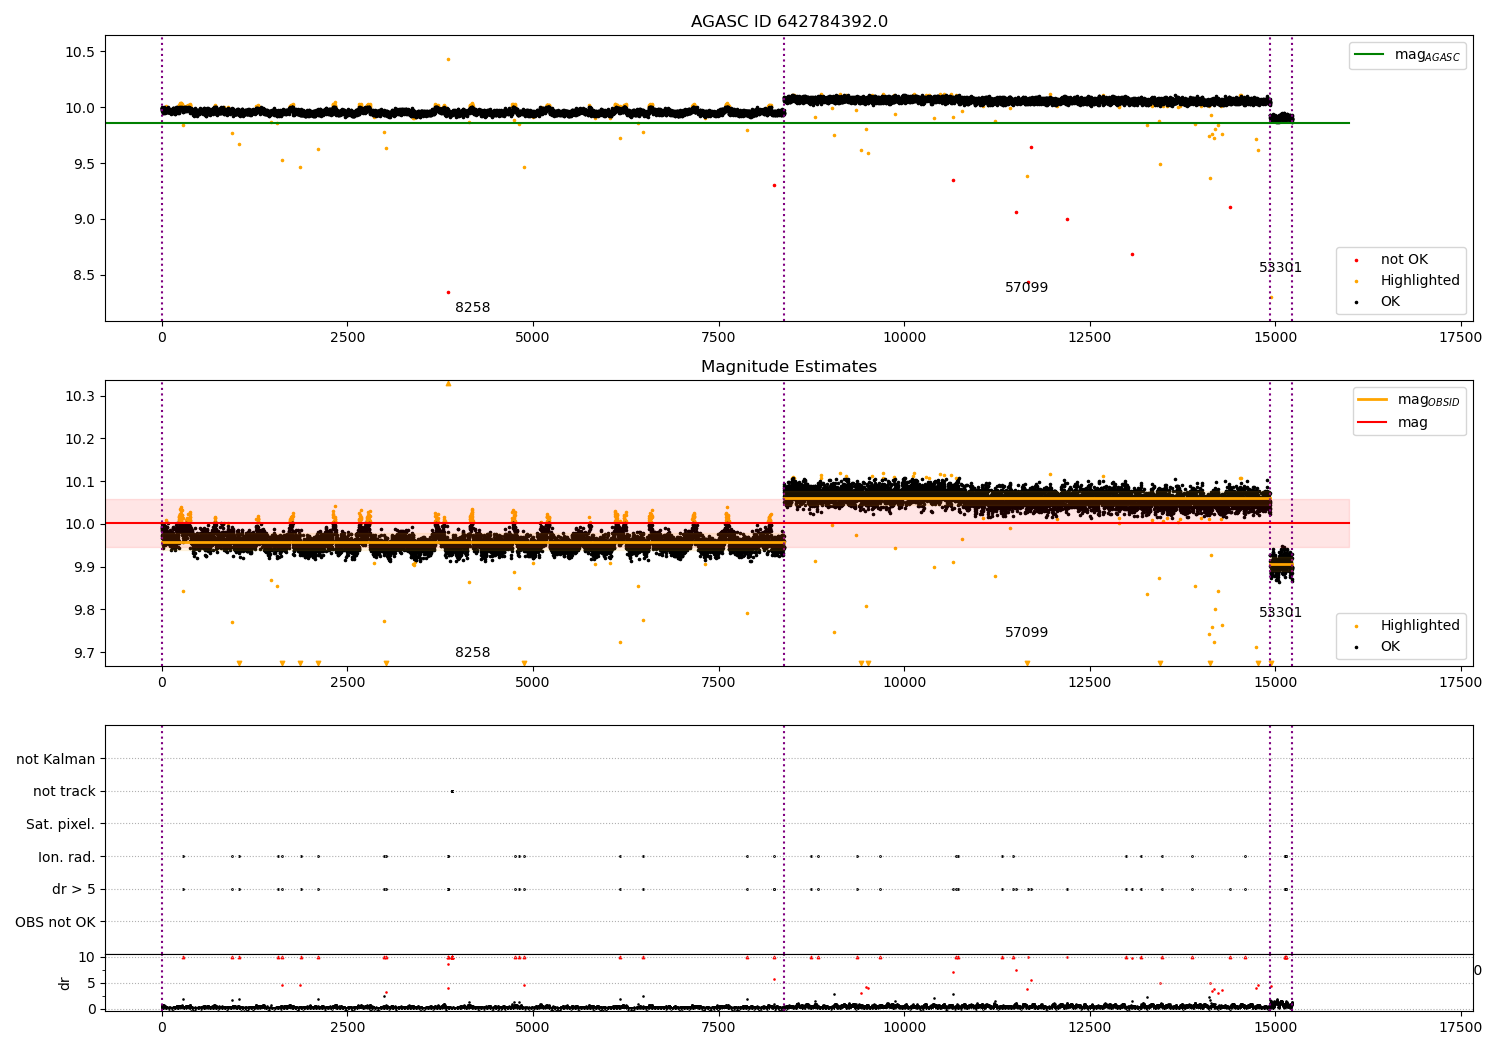
Task: Click the 'dr > 5' row label
Action: 74,890
